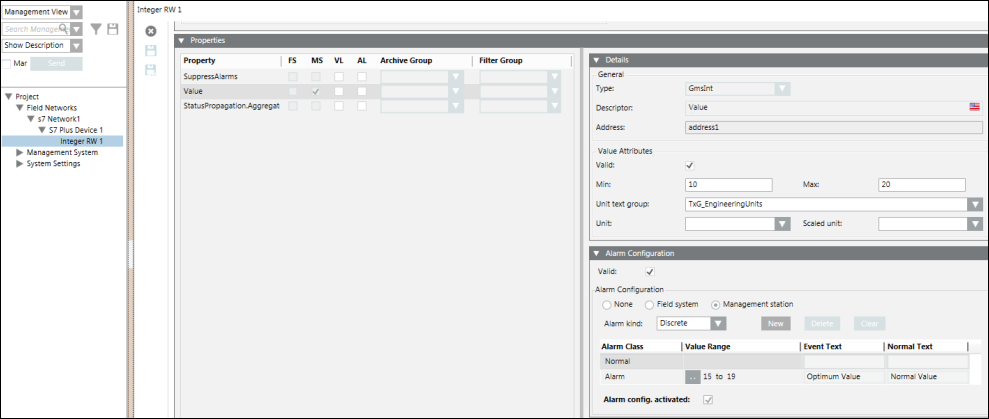
Task: Click the Min value input field
Action: 729,185
